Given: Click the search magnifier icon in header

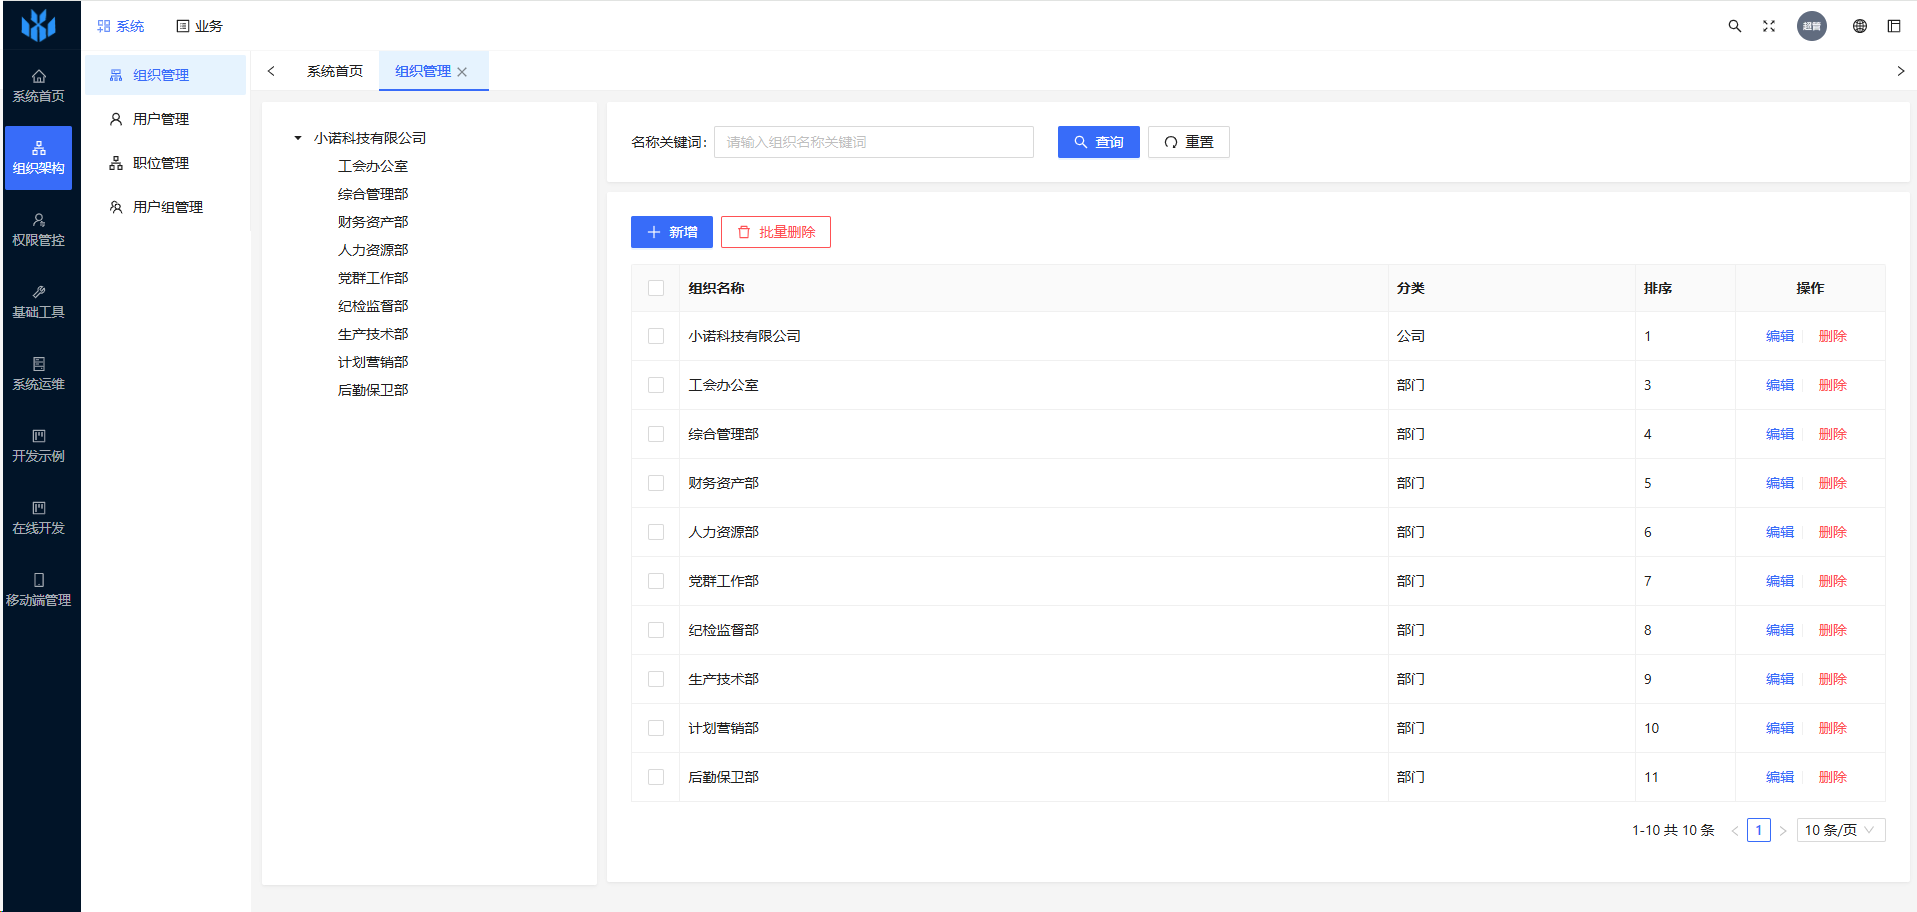Looking at the screenshot, I should click(x=1735, y=26).
